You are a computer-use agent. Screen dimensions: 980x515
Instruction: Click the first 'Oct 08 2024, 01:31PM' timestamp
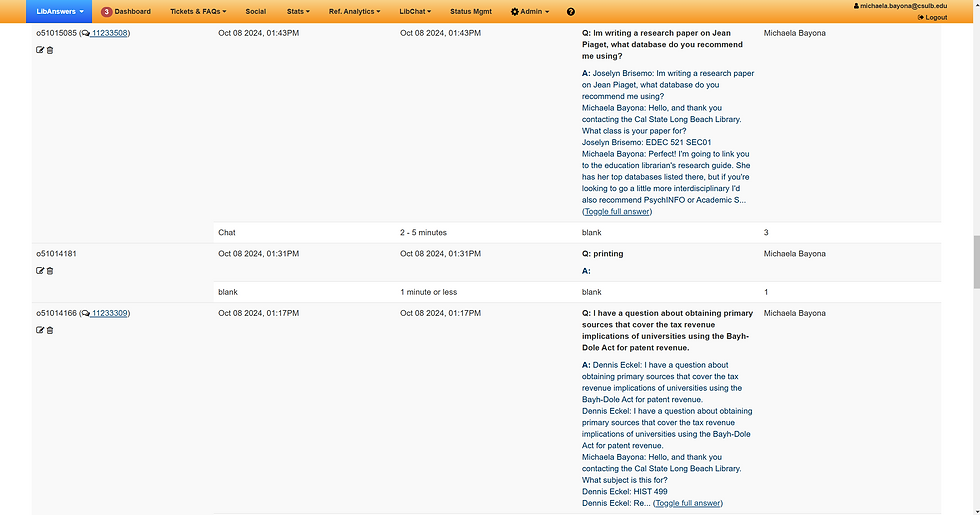[x=259, y=254]
